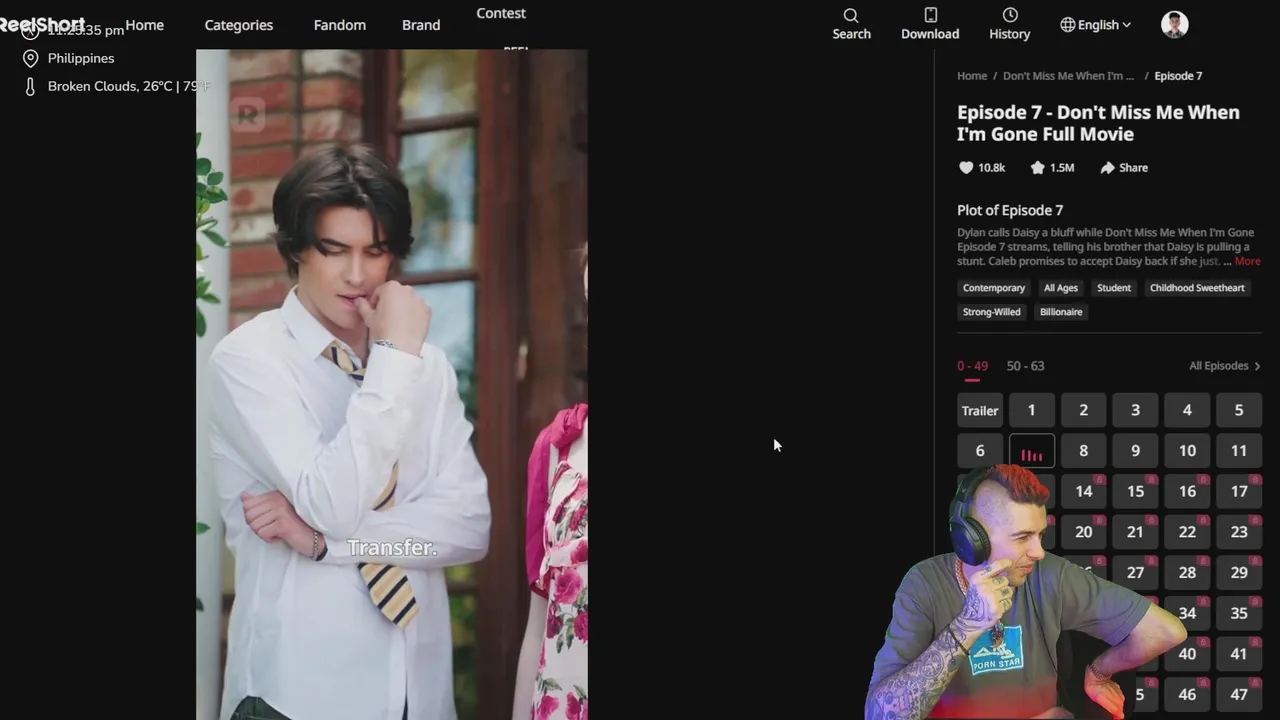The image size is (1280, 720).
Task: Play episode 4
Action: (1187, 410)
